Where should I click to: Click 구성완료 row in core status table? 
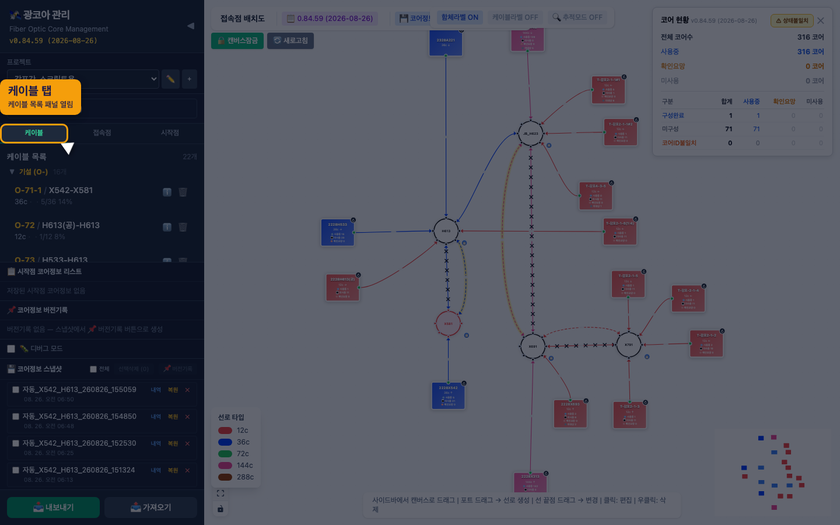click(x=742, y=116)
